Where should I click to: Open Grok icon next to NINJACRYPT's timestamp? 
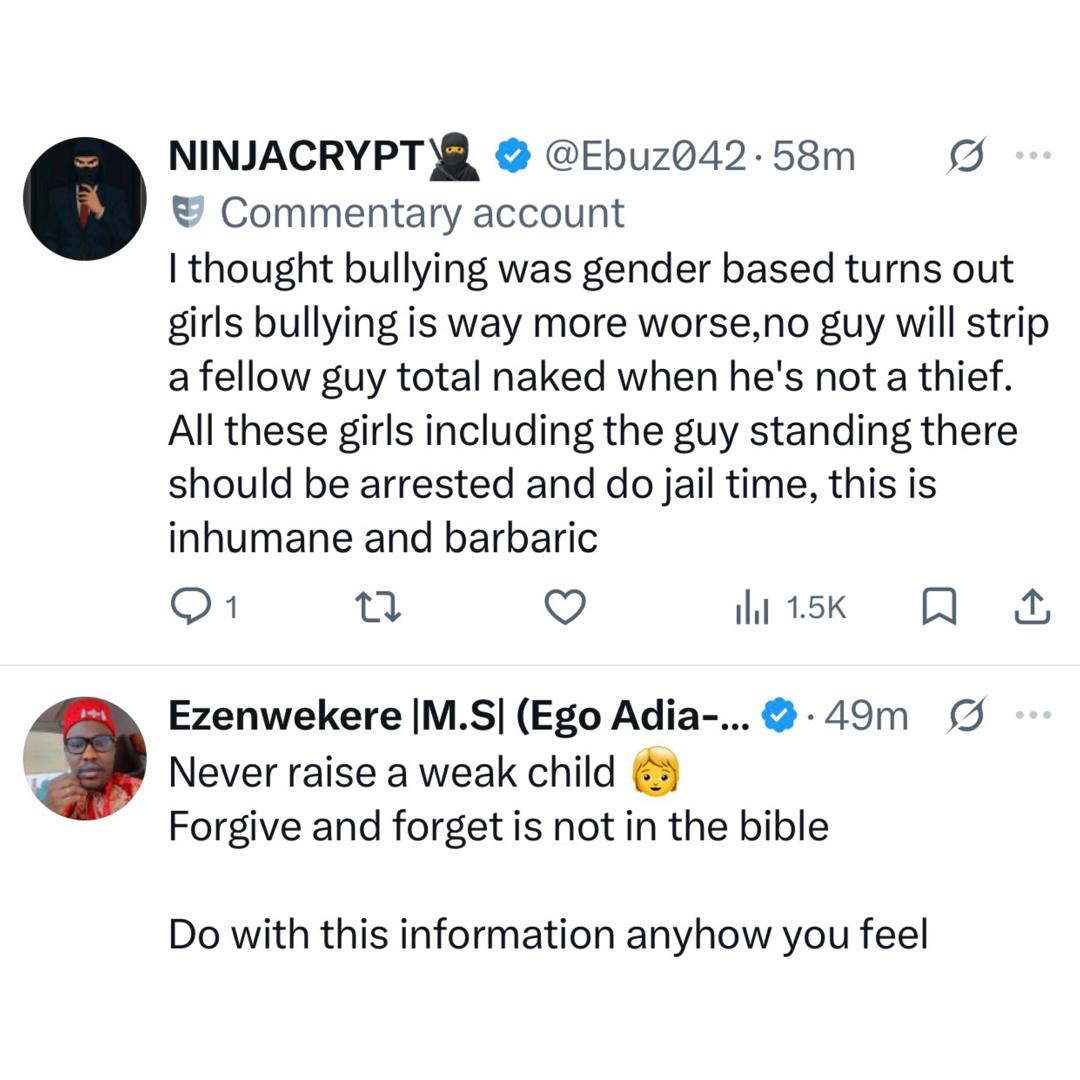[965, 155]
